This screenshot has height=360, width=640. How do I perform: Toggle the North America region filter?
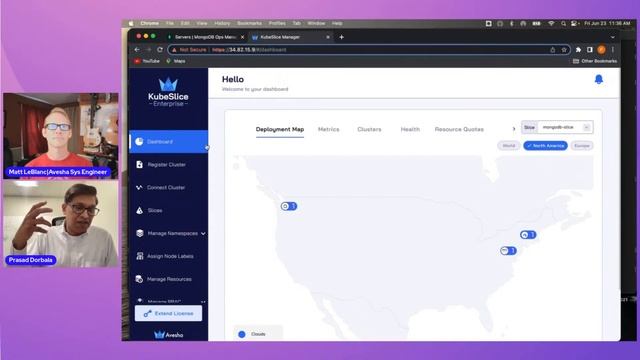point(545,146)
